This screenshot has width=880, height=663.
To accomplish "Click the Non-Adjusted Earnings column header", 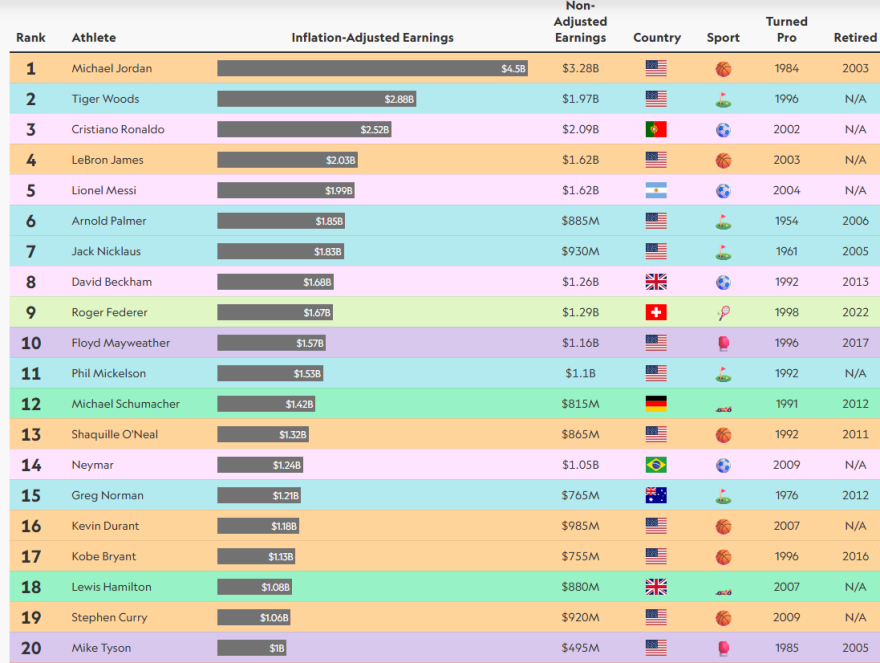I will click(x=580, y=22).
